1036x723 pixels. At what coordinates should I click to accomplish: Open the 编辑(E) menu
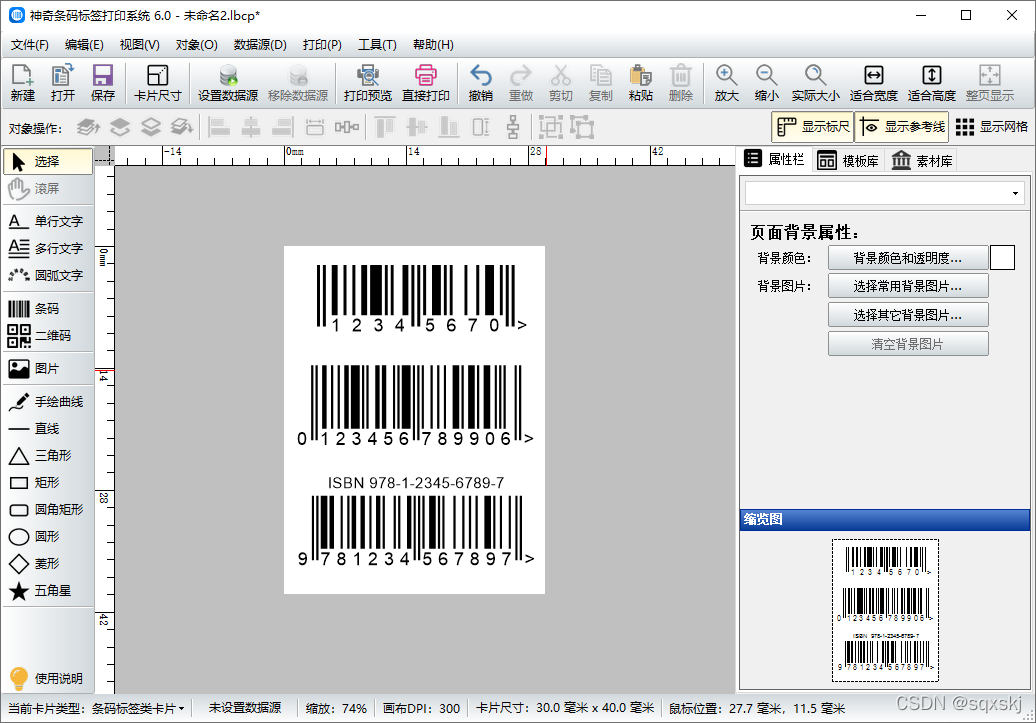pos(84,45)
